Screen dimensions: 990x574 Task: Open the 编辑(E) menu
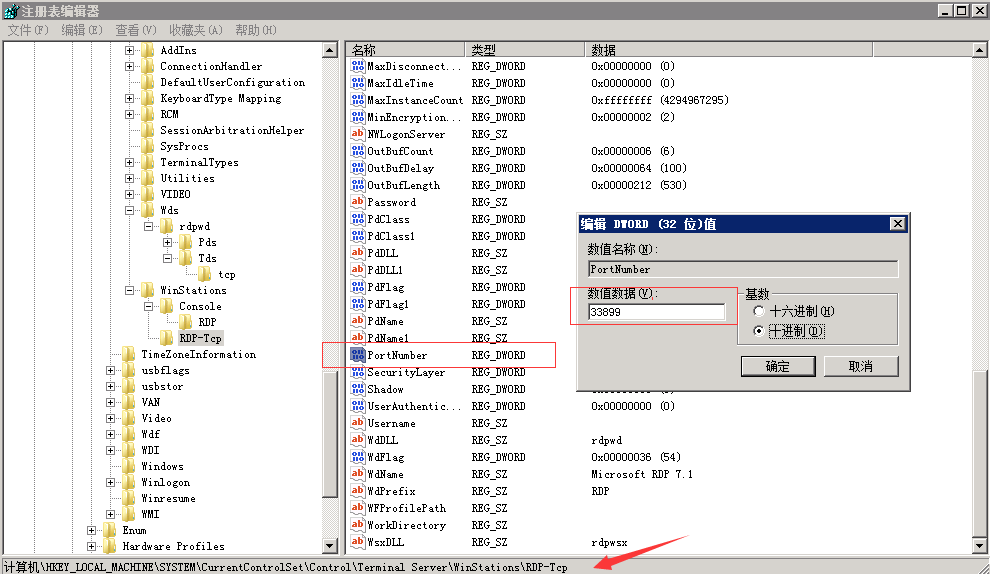(81, 30)
